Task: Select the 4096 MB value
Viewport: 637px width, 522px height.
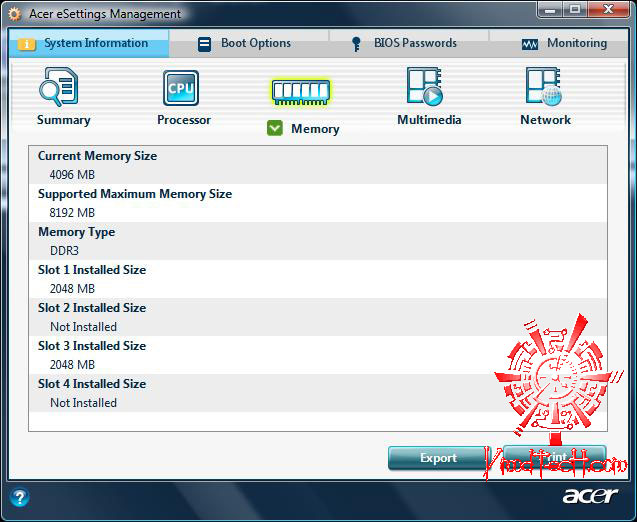Action: tap(72, 175)
